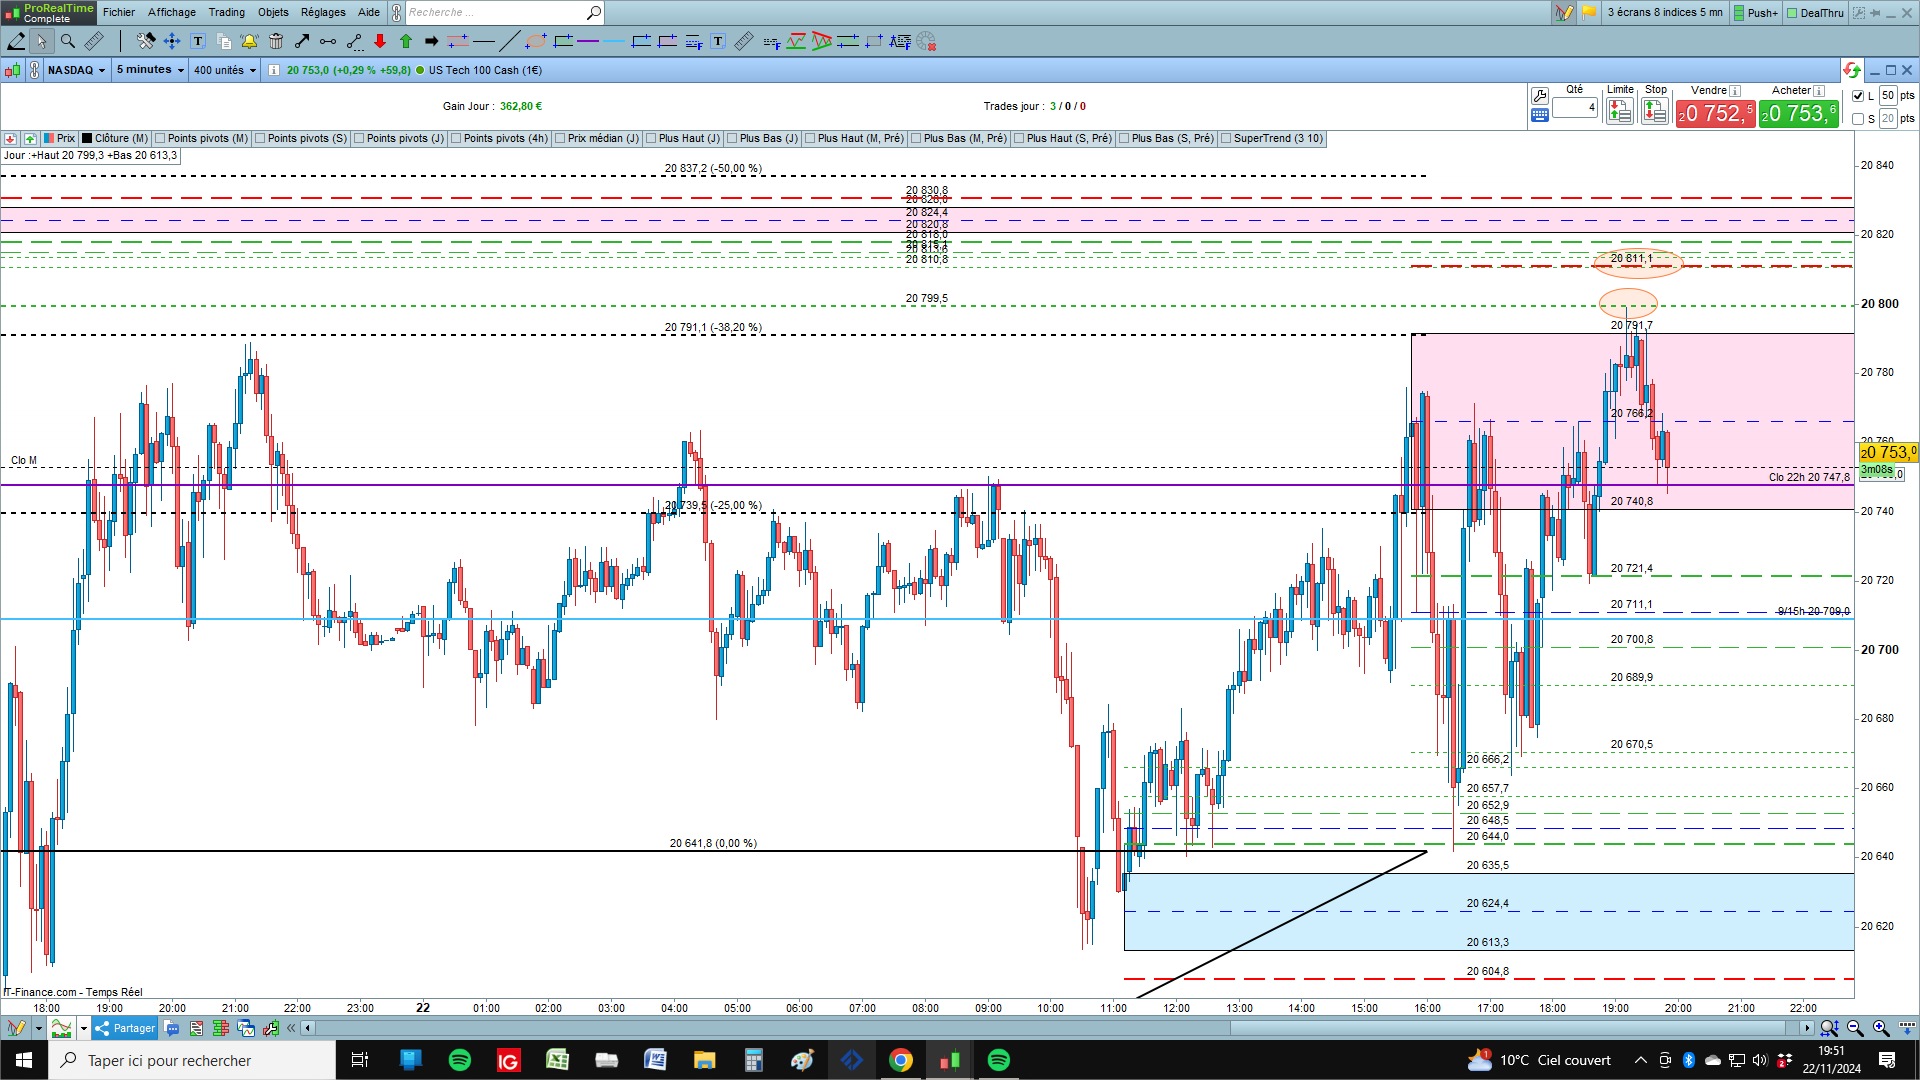Image resolution: width=1920 pixels, height=1080 pixels.
Task: Click the alert bell icon
Action: (249, 41)
